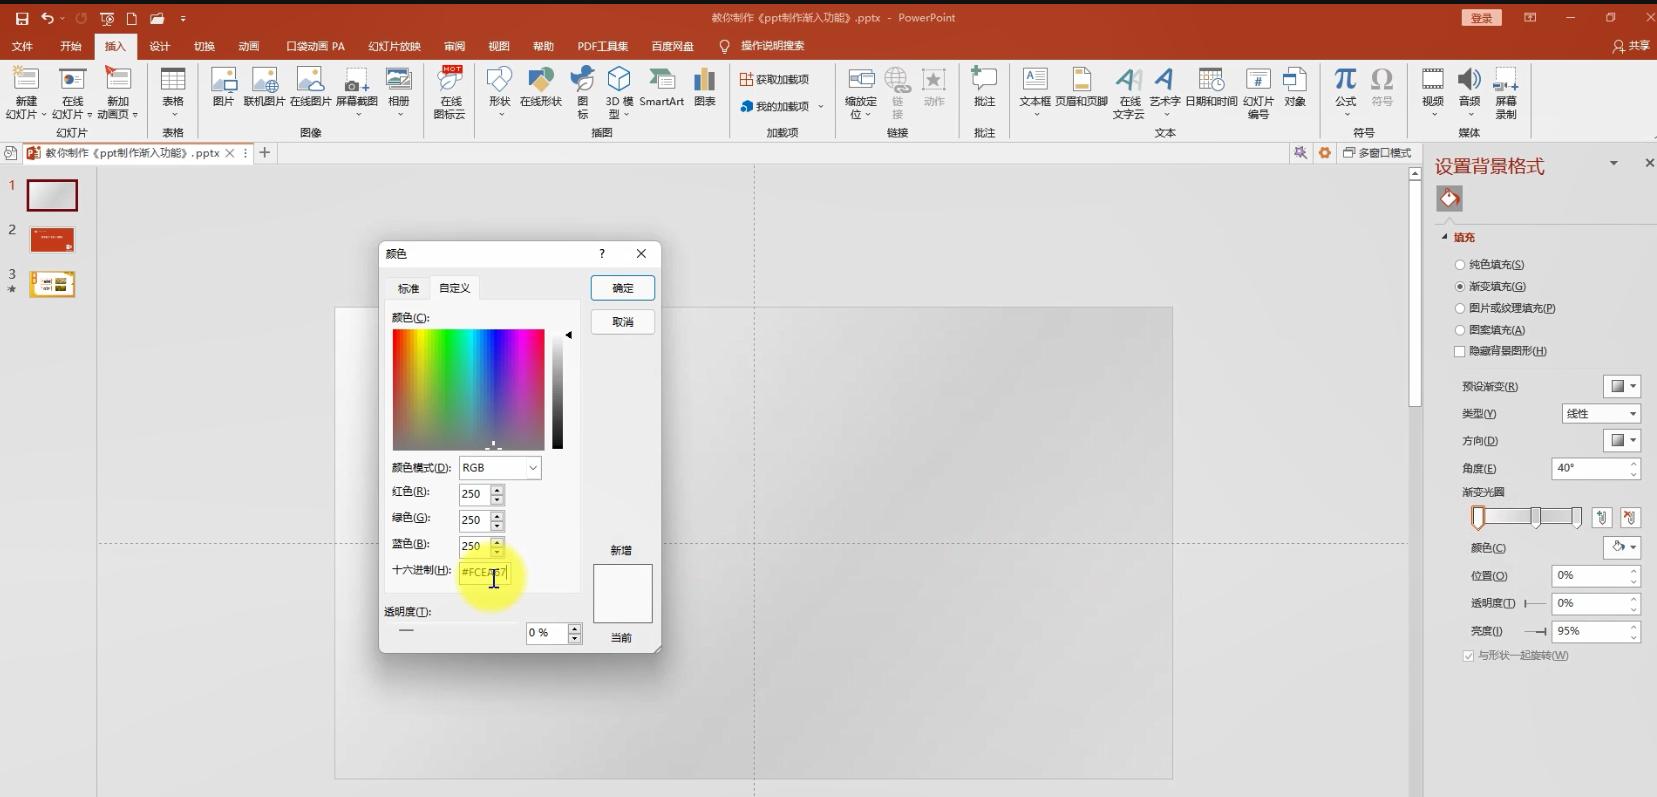
Task: Open the 预设渐变 dropdown
Action: coord(1621,387)
